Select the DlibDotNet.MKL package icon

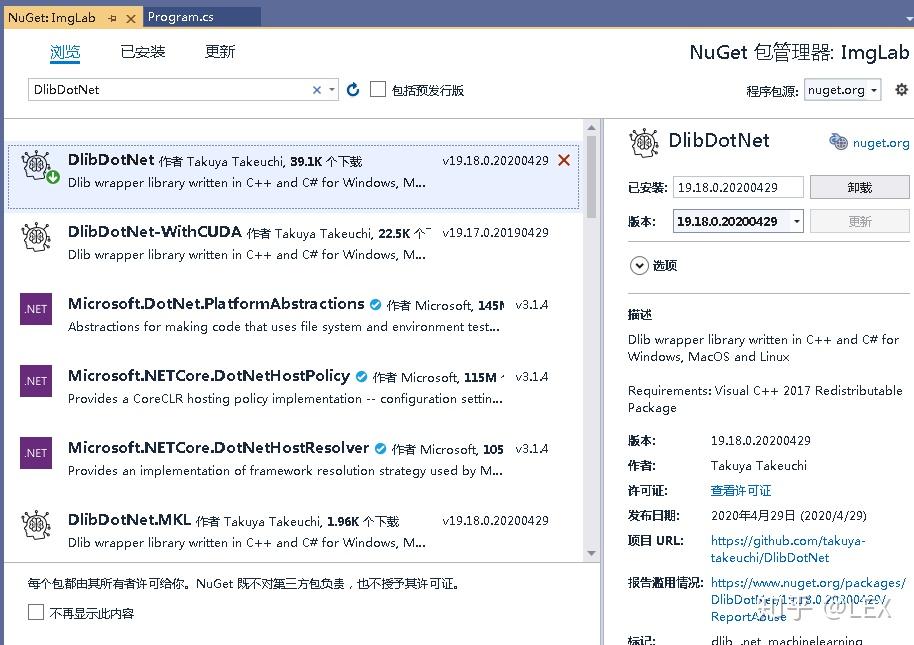pyautogui.click(x=35, y=524)
